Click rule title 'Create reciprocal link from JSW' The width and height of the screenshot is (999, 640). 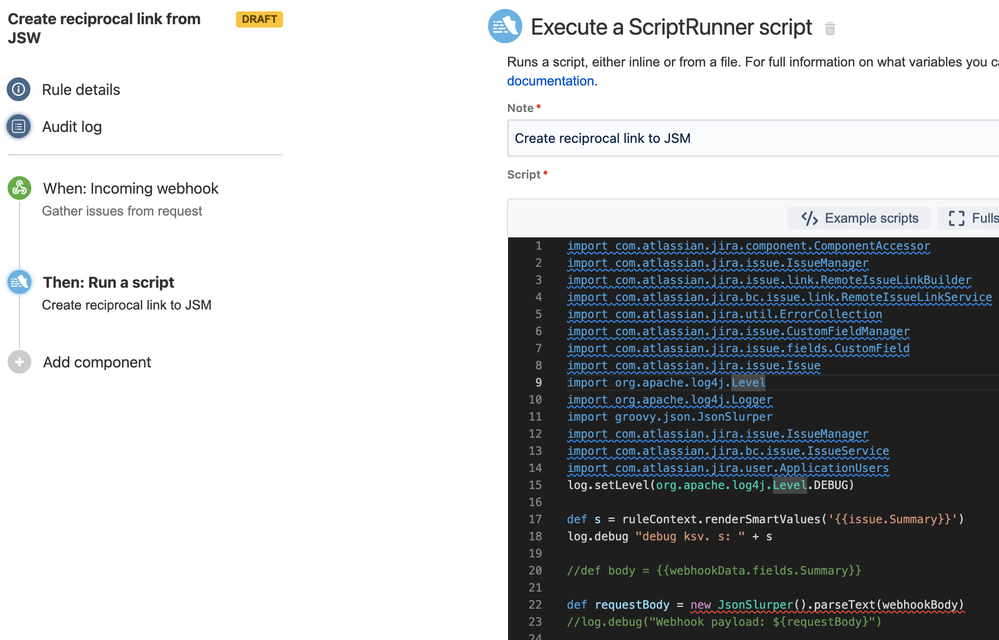[x=104, y=28]
